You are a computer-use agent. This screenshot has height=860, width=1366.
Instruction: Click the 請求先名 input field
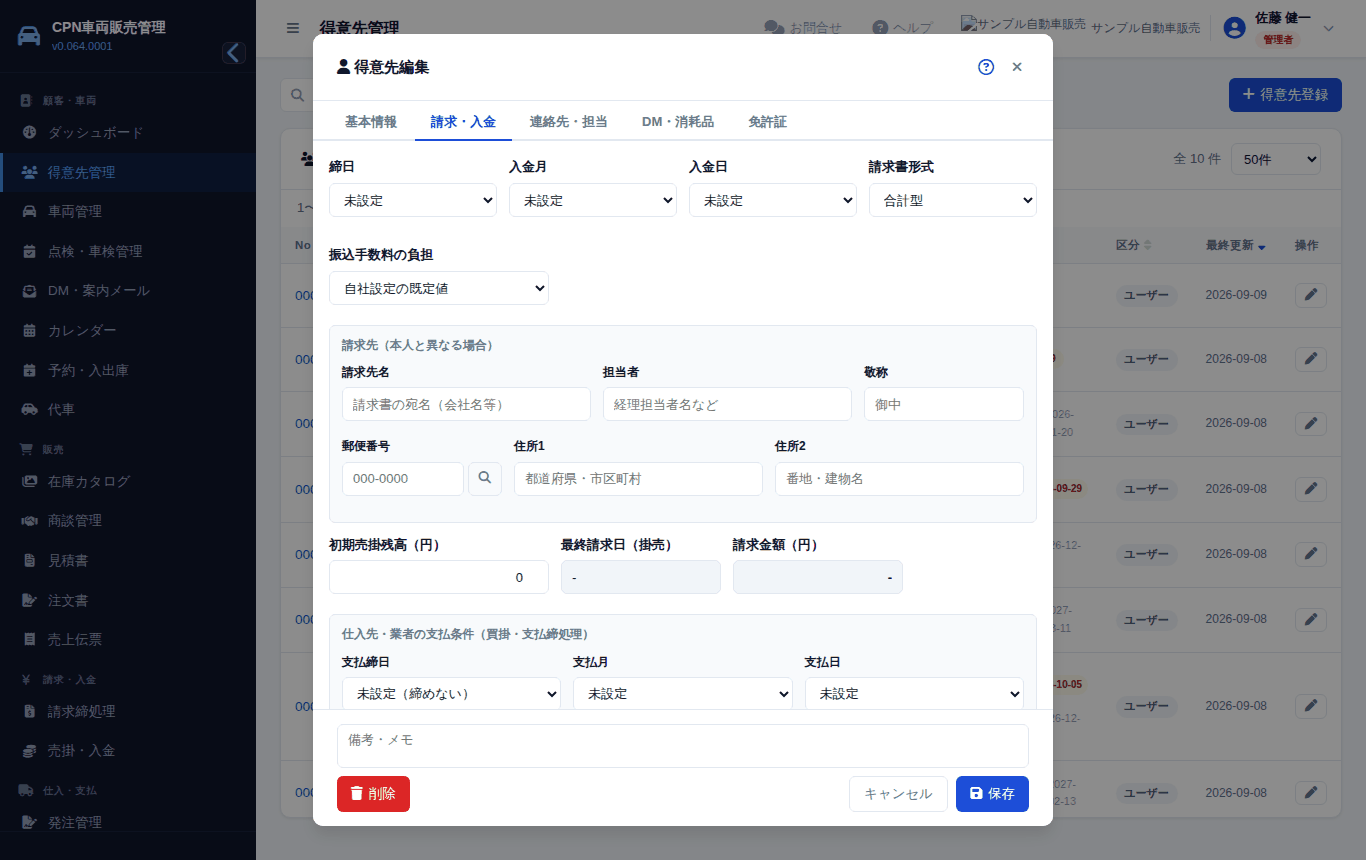click(x=466, y=404)
